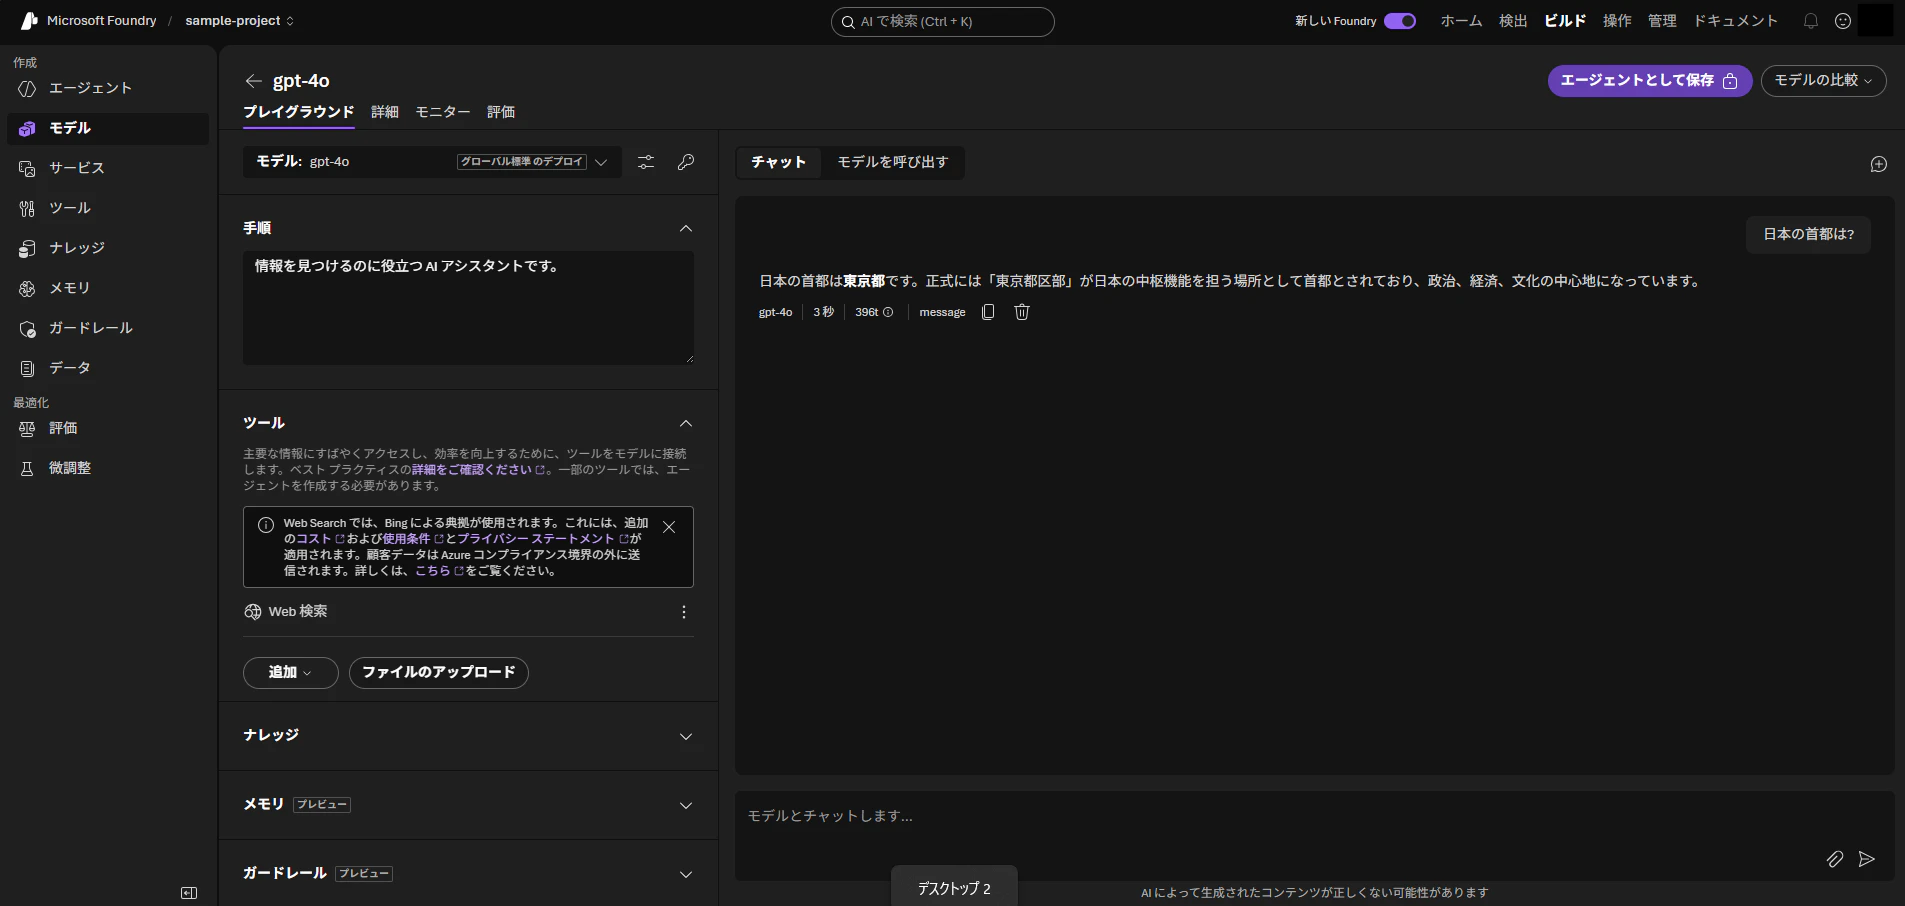Viewport: 1905px width, 906px height.
Task: Collapse the 手順 section
Action: [686, 229]
